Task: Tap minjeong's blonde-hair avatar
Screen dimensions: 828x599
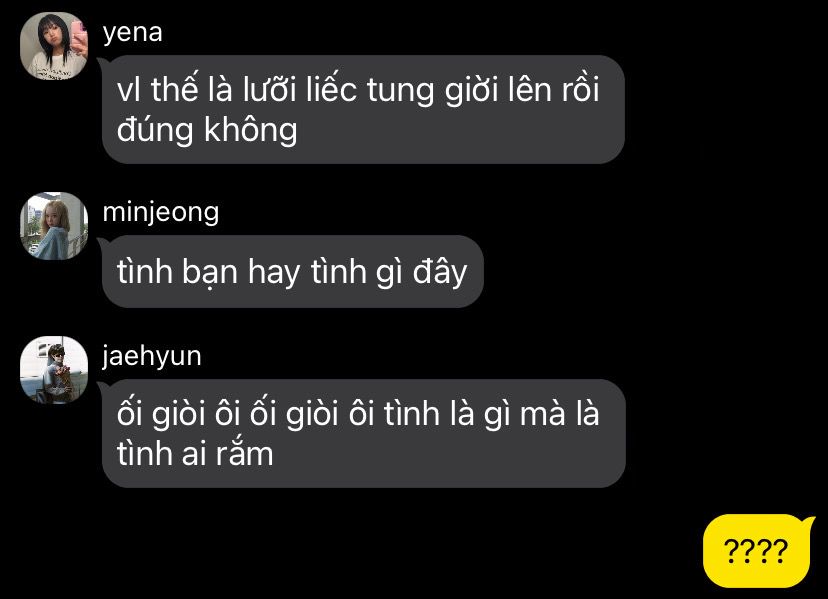Action: 54,226
